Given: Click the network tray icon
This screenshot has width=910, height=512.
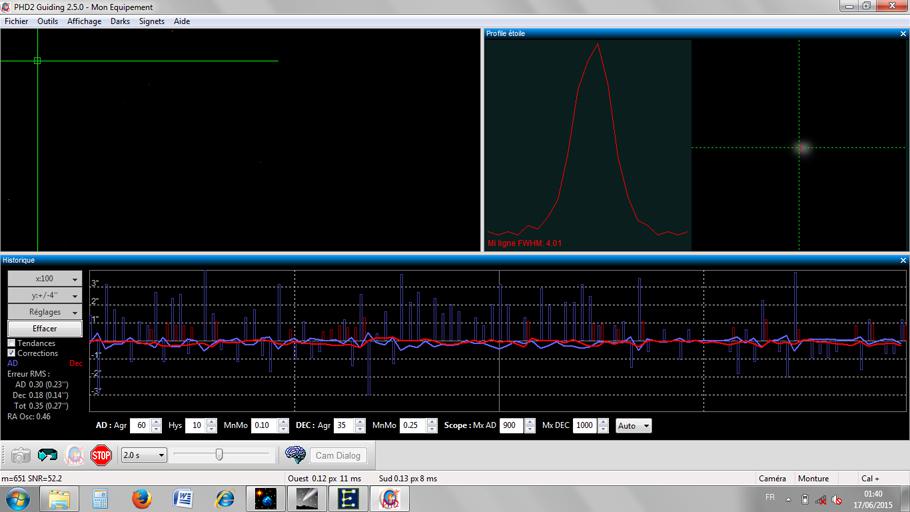Looking at the screenshot, I should [x=821, y=500].
